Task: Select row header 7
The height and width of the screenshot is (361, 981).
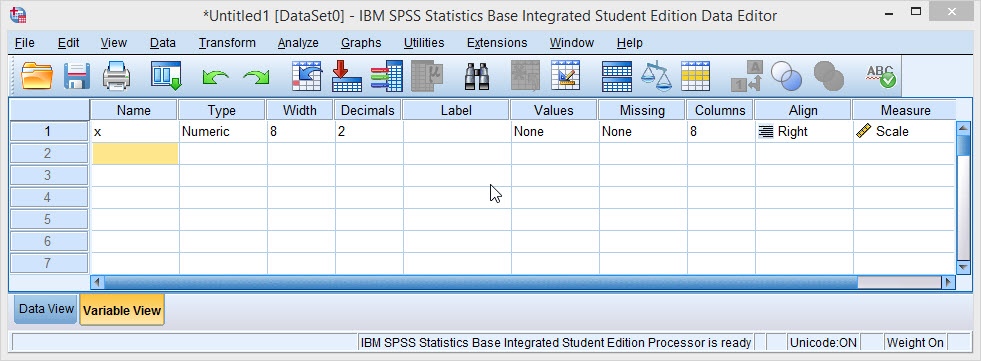Action: (49, 263)
